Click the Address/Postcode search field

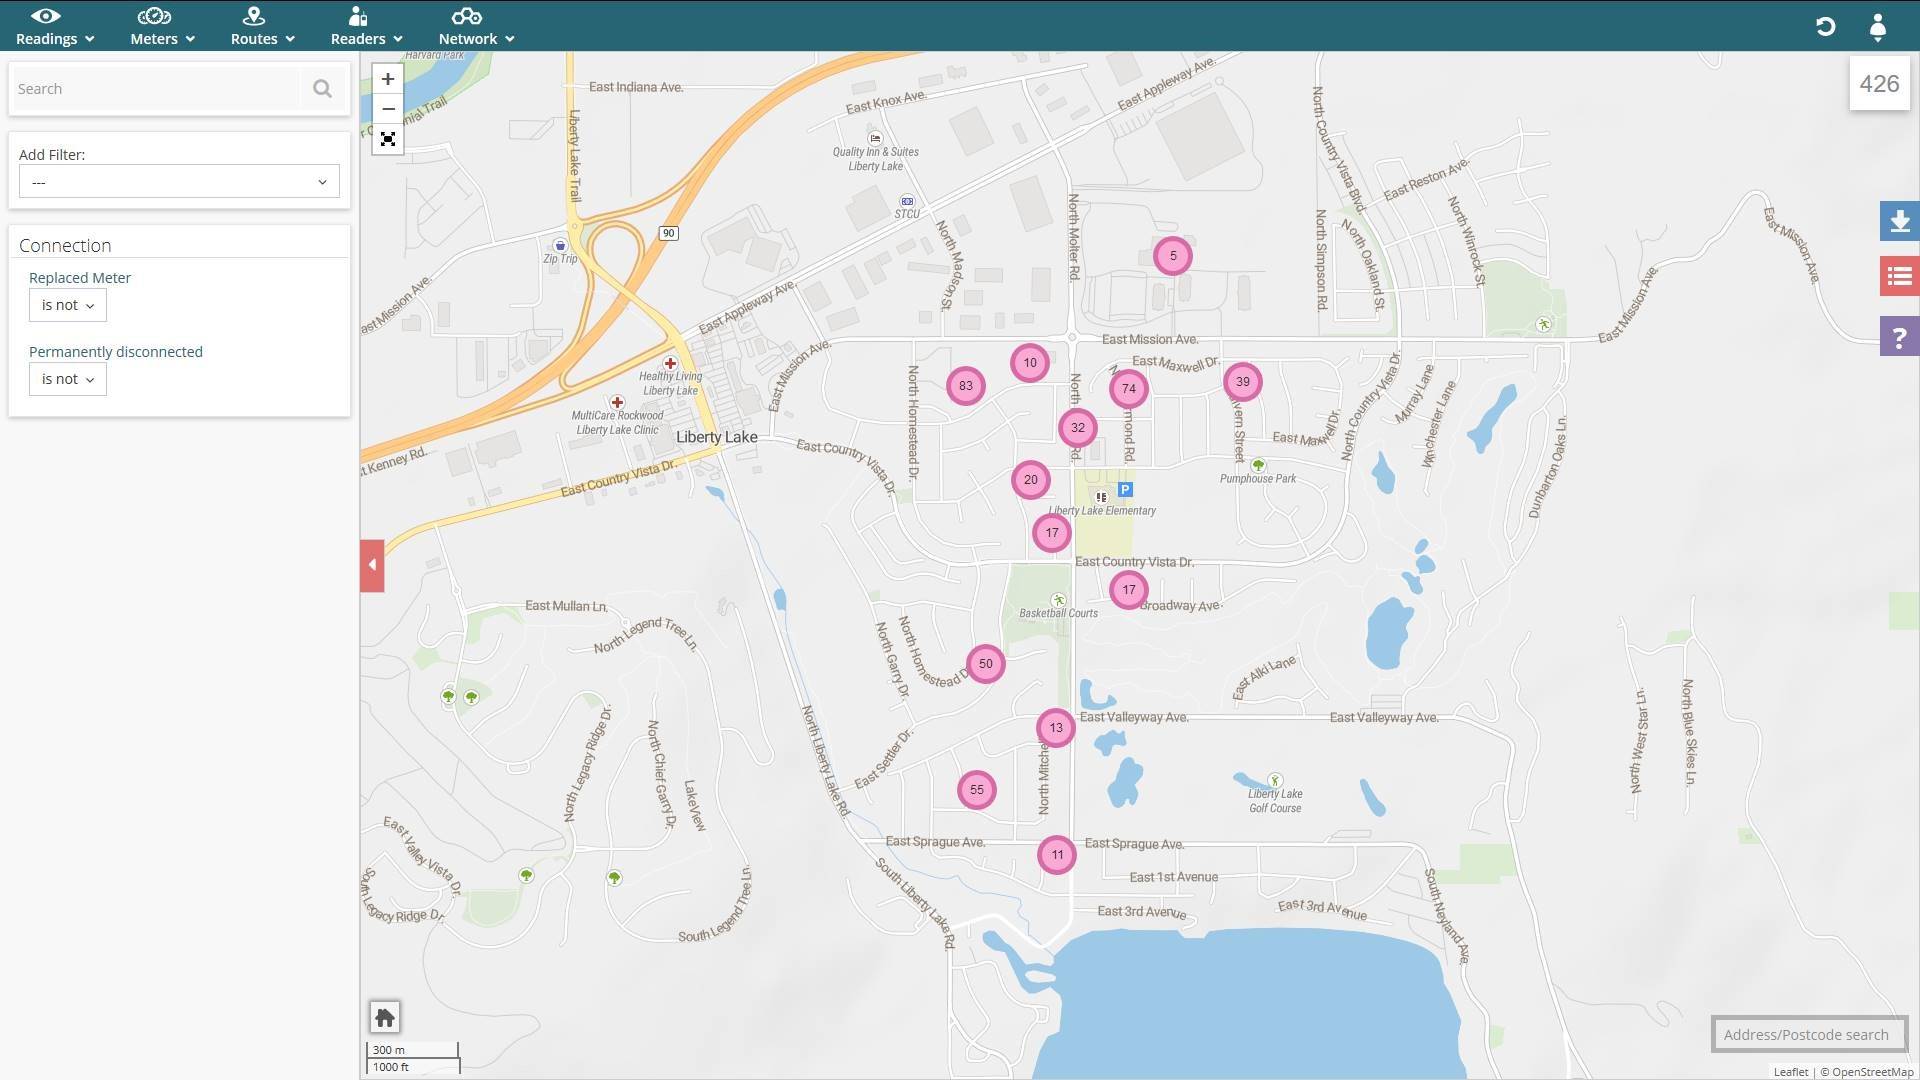[x=1809, y=1035]
